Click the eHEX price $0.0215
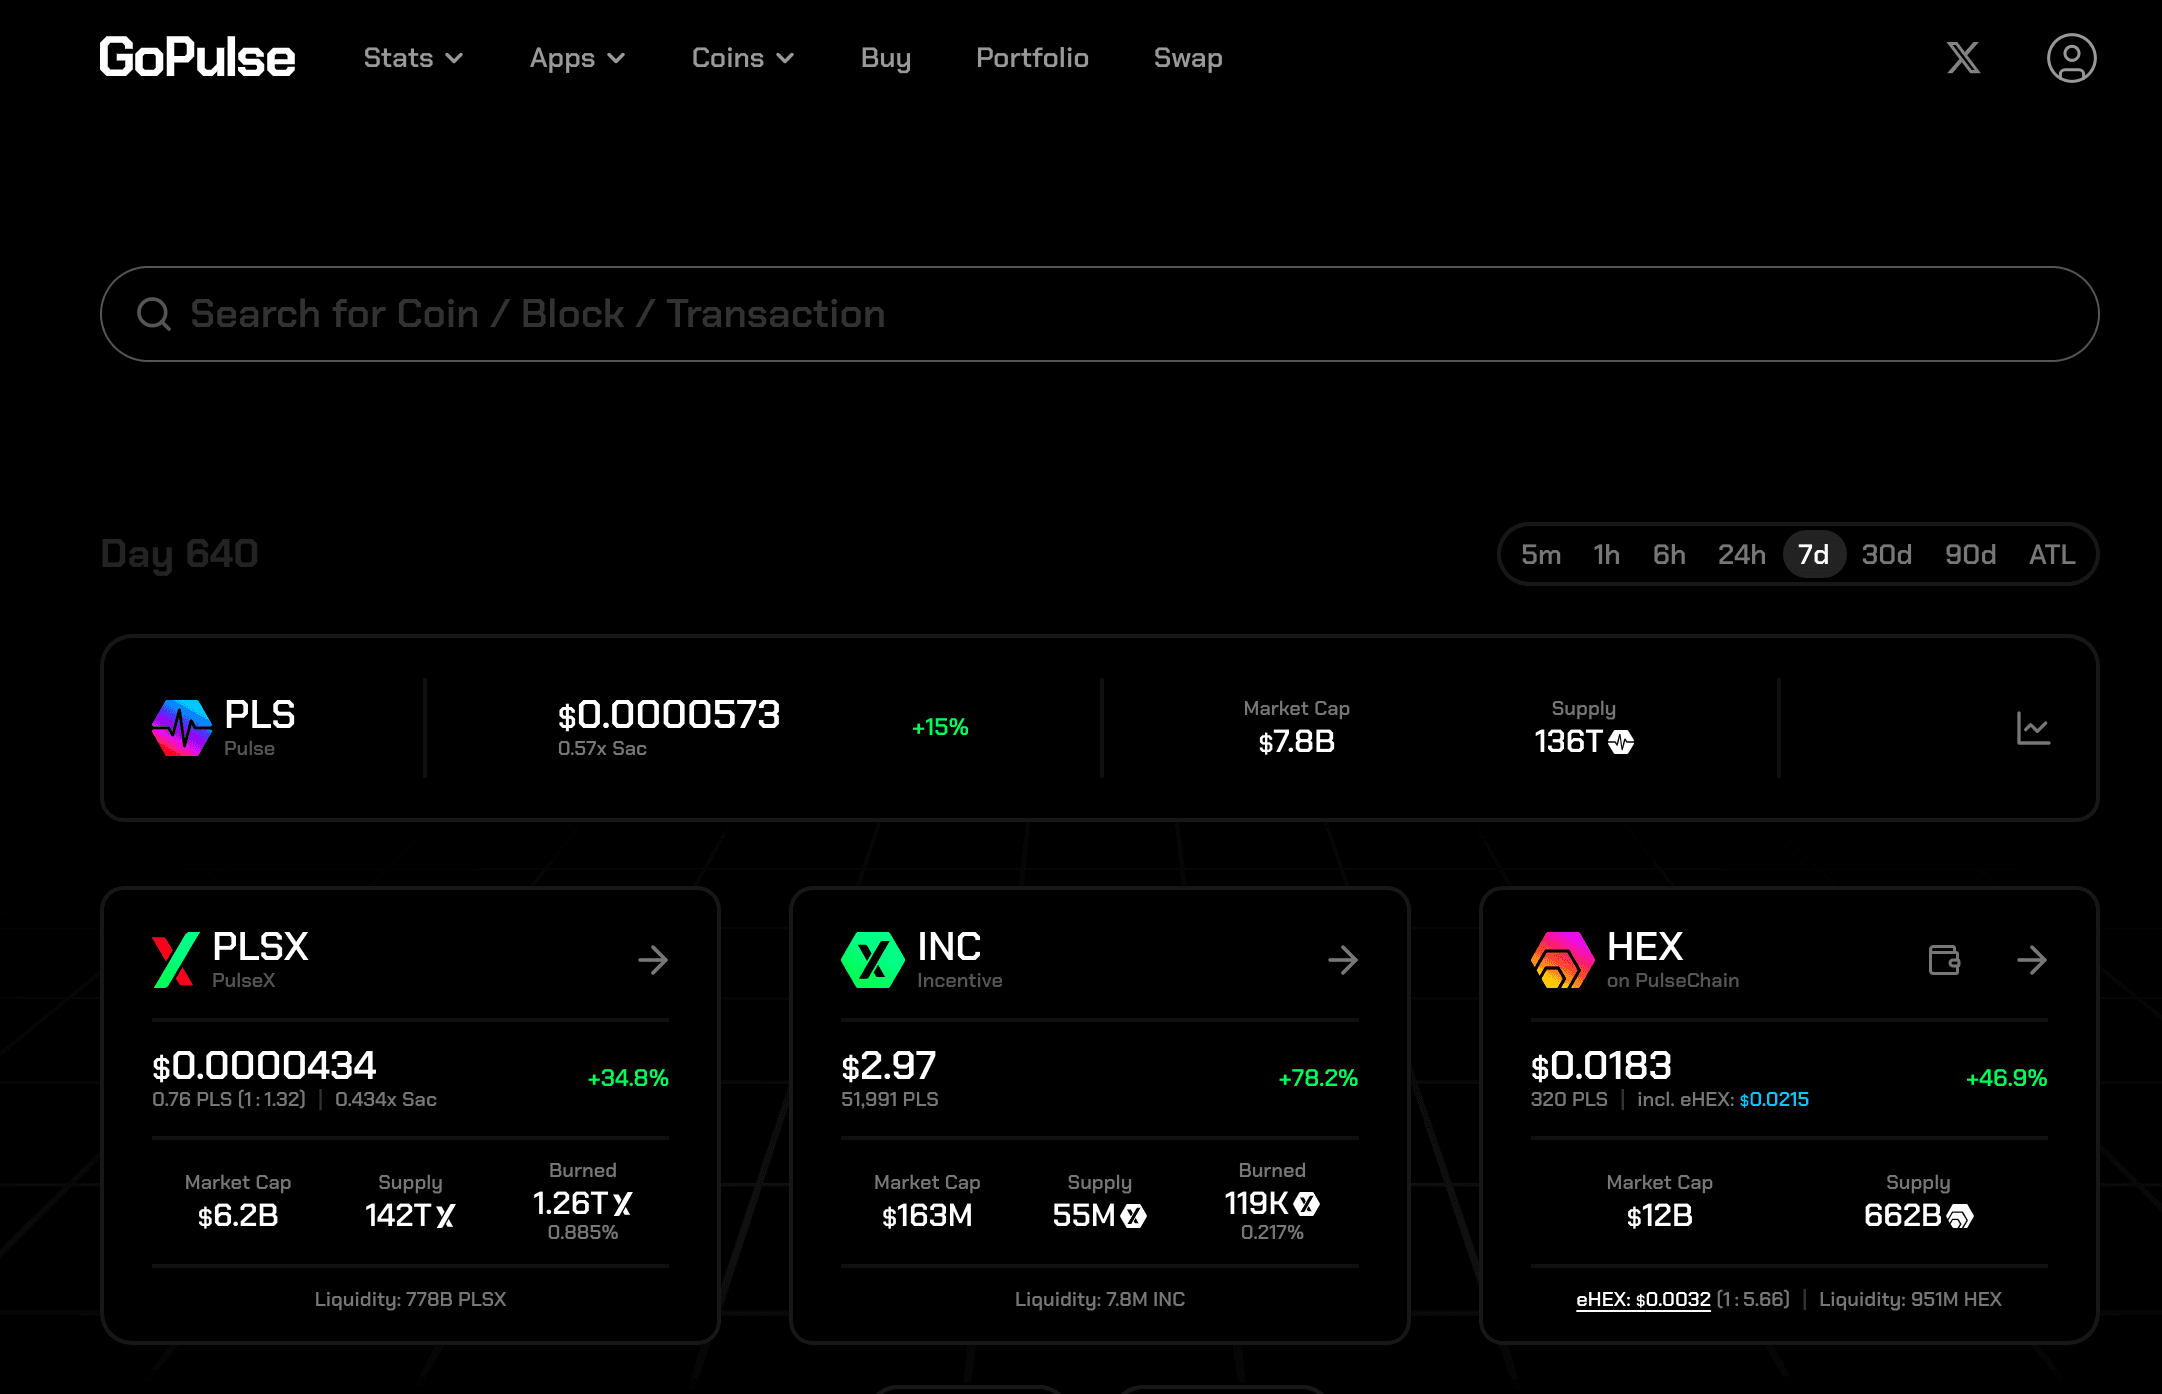 tap(1774, 1099)
